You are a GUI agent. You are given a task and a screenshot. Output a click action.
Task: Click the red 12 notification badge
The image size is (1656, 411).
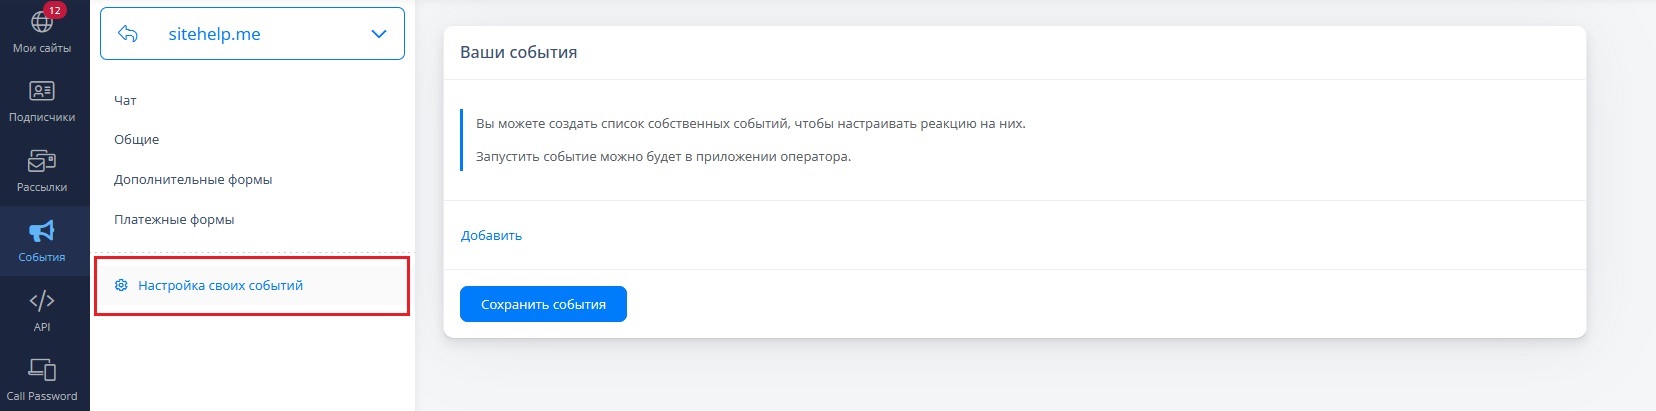55,10
